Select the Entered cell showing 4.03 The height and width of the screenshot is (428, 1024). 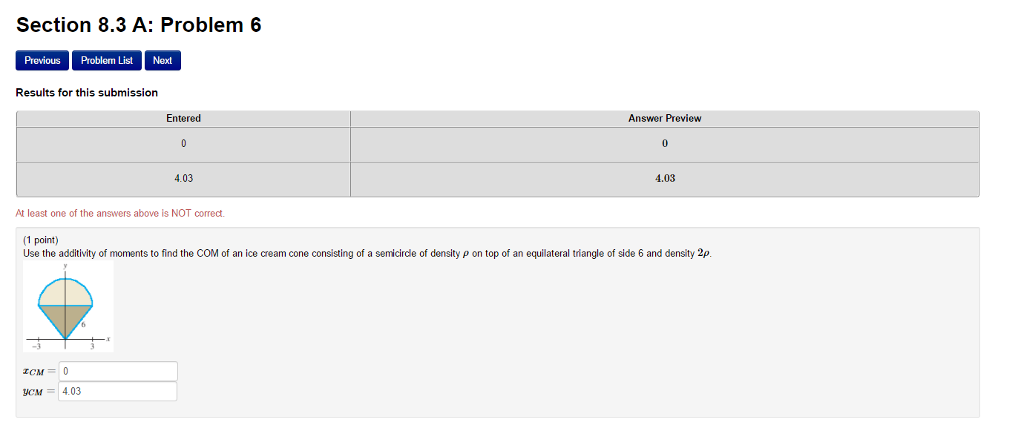(184, 178)
